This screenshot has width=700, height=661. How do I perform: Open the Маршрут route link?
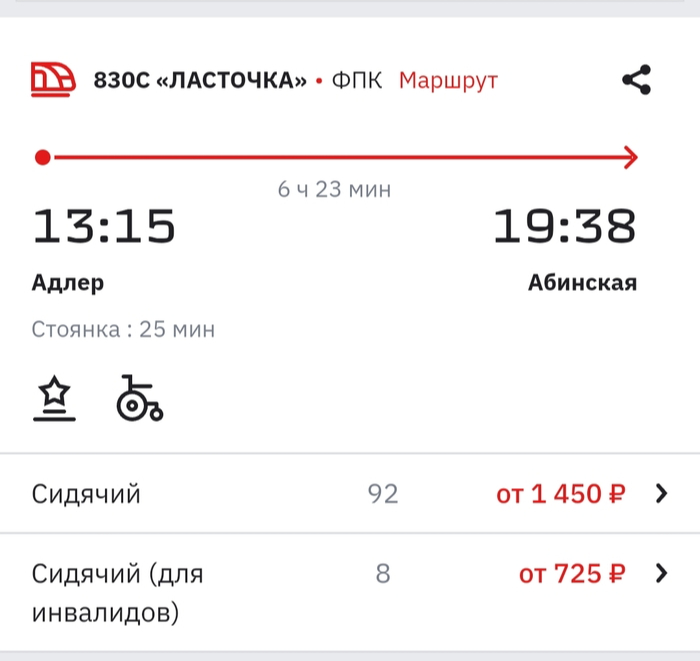coord(448,80)
